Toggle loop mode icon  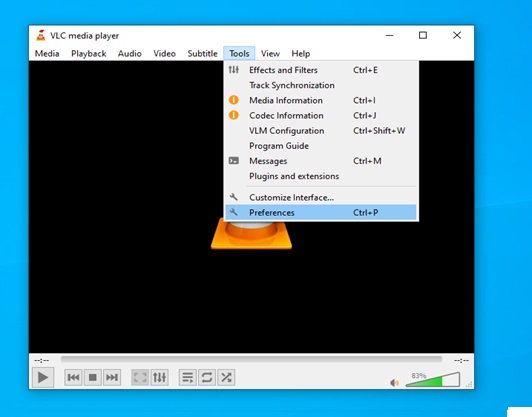(x=207, y=377)
